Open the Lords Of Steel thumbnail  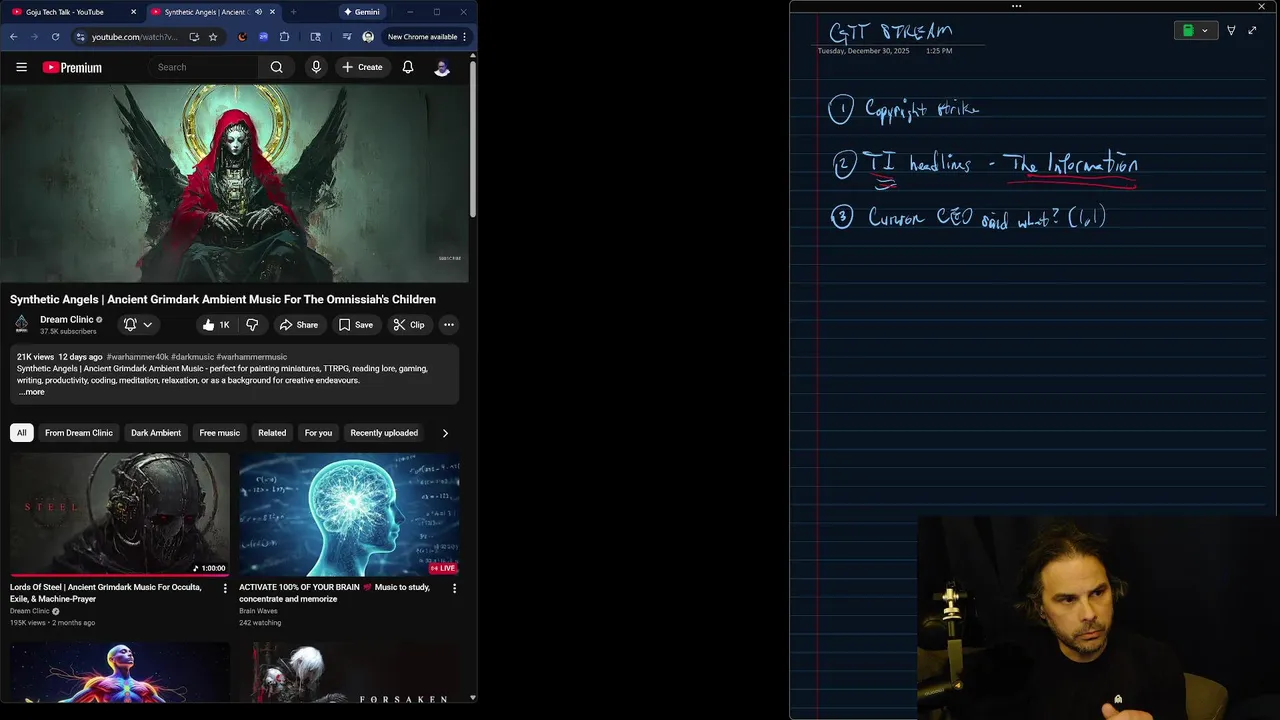click(x=120, y=515)
